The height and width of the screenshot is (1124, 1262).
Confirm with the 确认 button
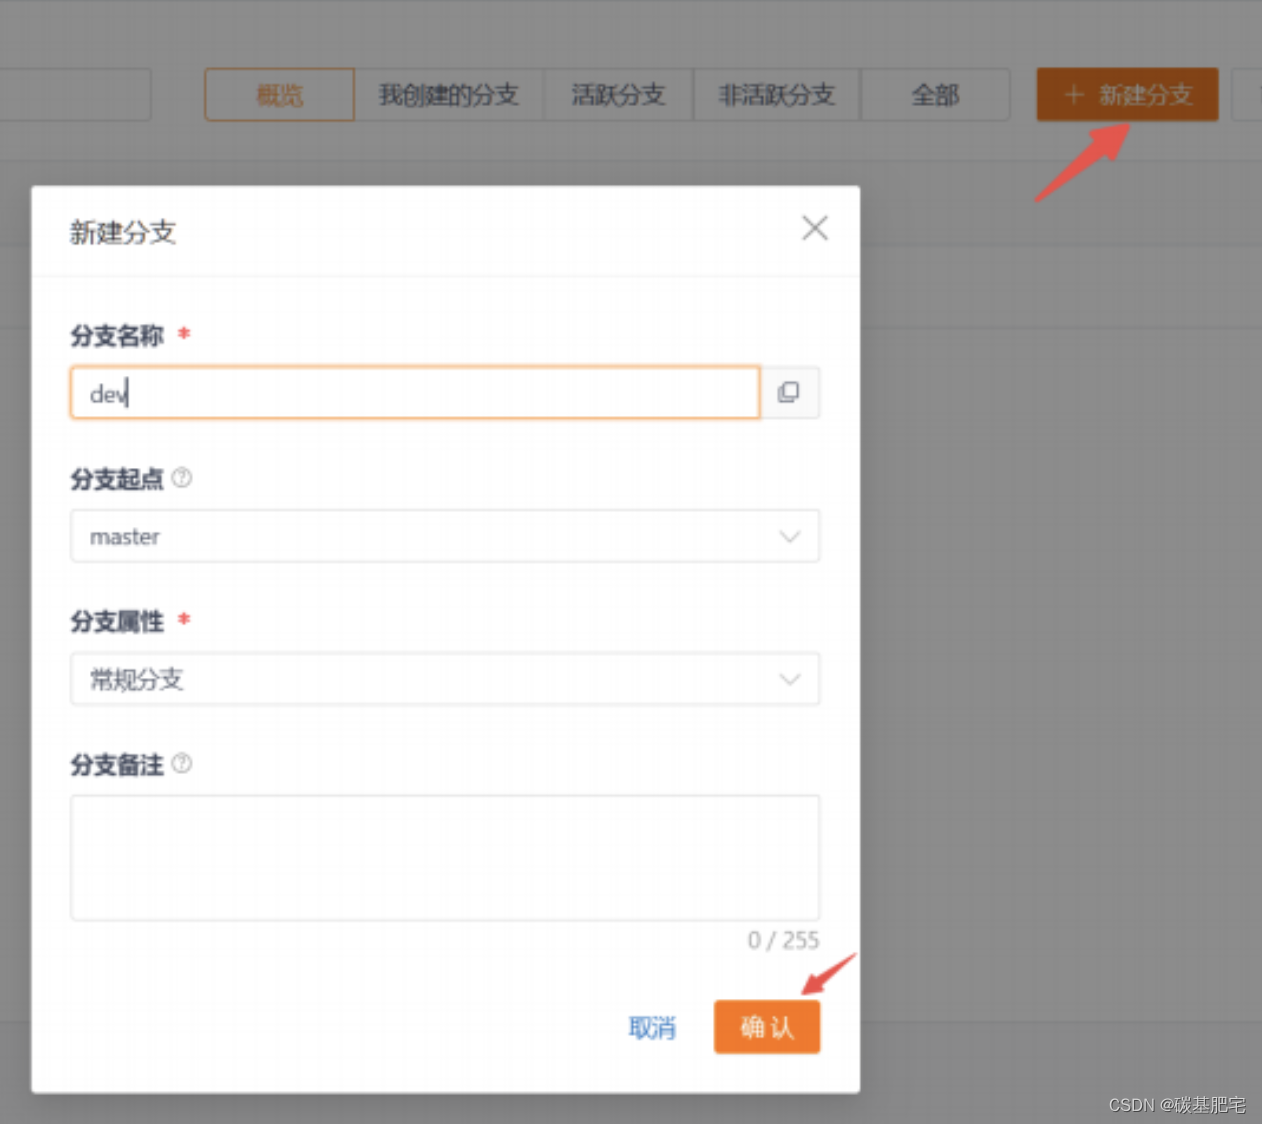tap(767, 1027)
